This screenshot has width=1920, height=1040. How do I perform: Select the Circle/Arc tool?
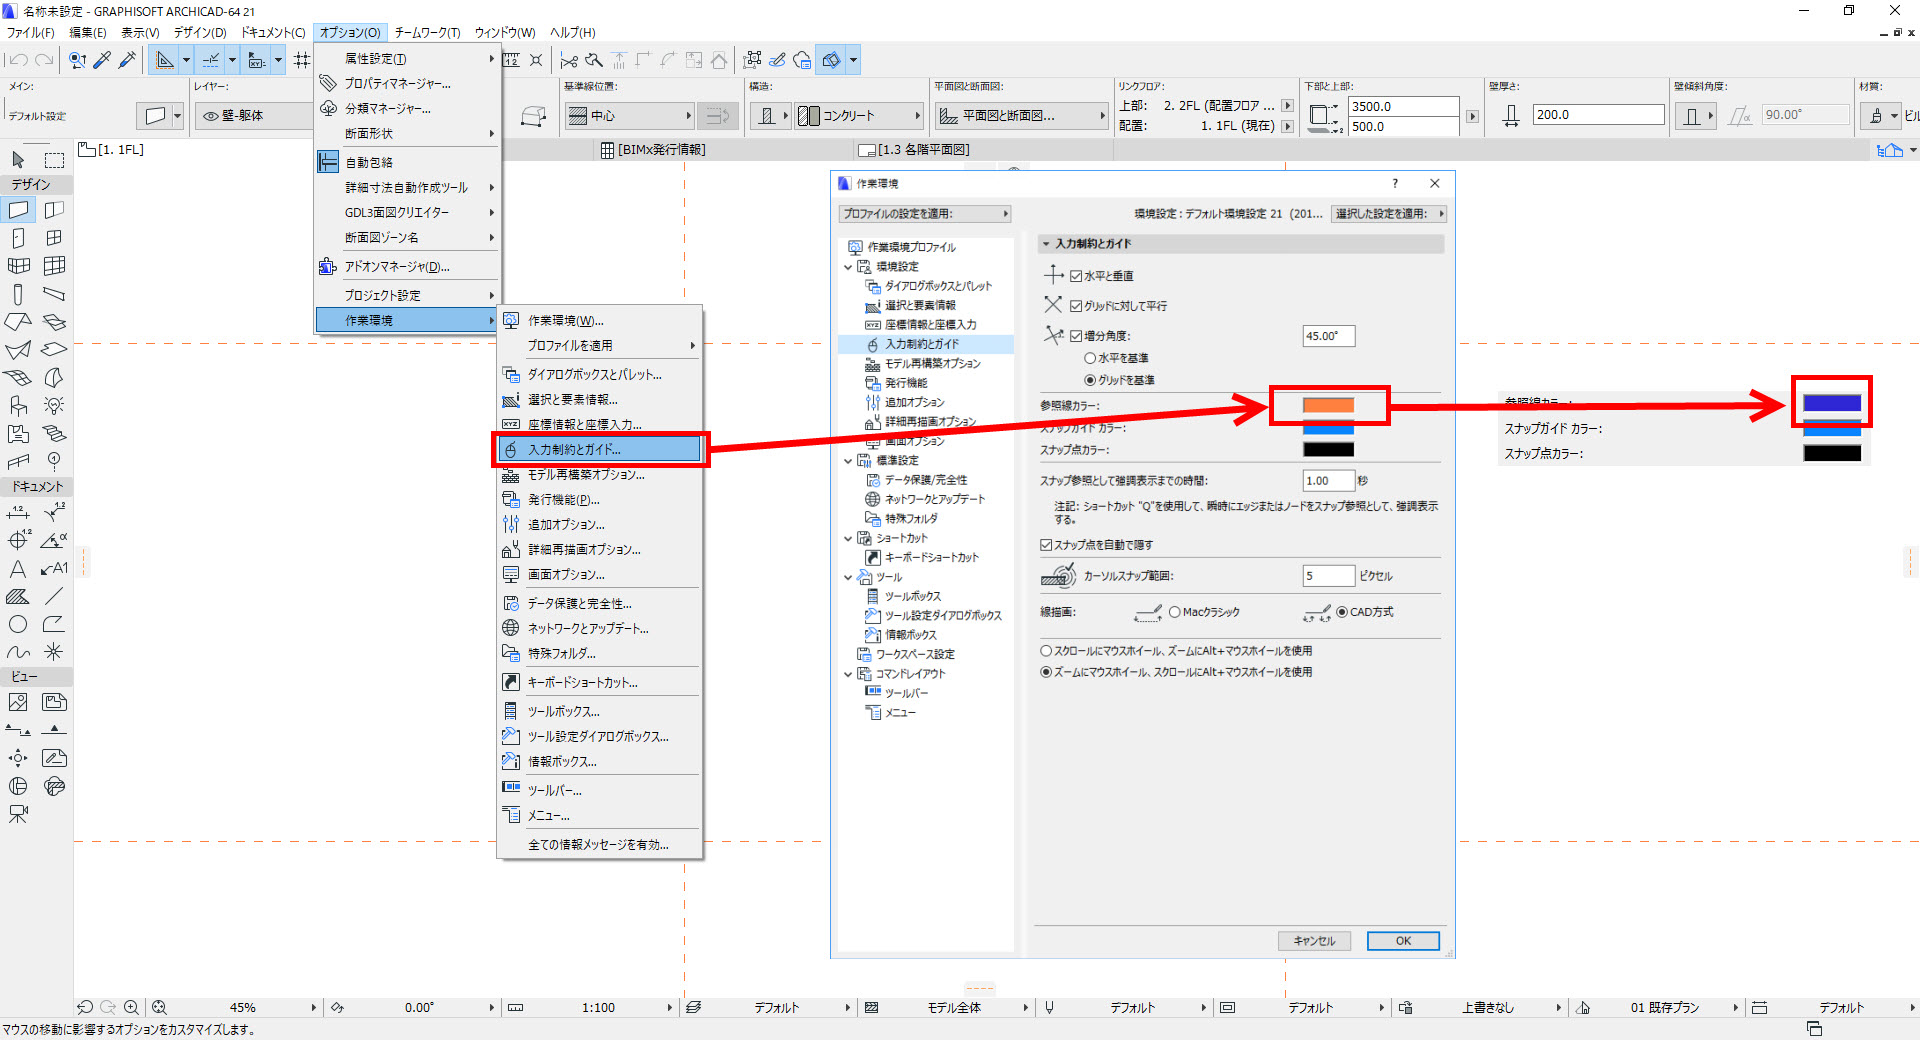point(18,624)
